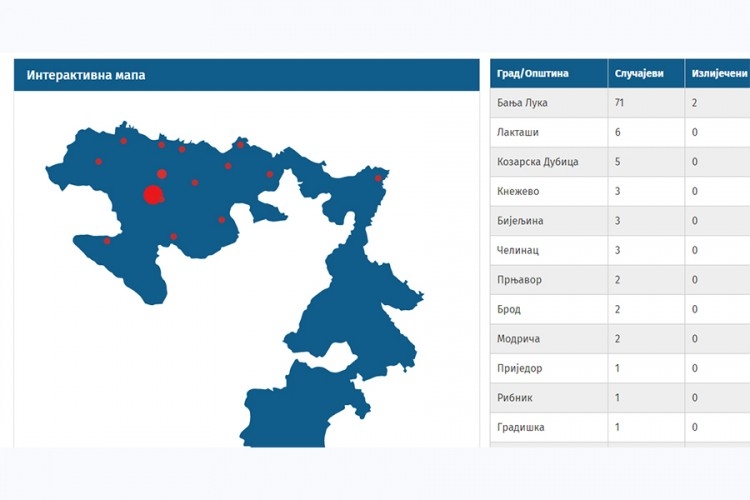Click the easternmost red marker on the map
Image resolution: width=750 pixels, height=500 pixels.
point(378,179)
